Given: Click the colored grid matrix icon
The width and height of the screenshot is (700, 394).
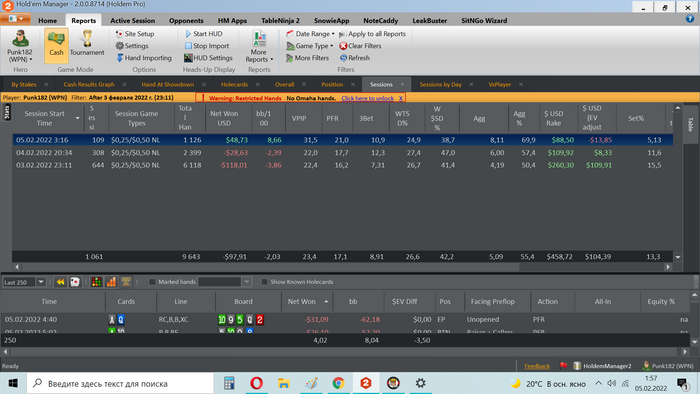Looking at the screenshot, I should click(96, 282).
